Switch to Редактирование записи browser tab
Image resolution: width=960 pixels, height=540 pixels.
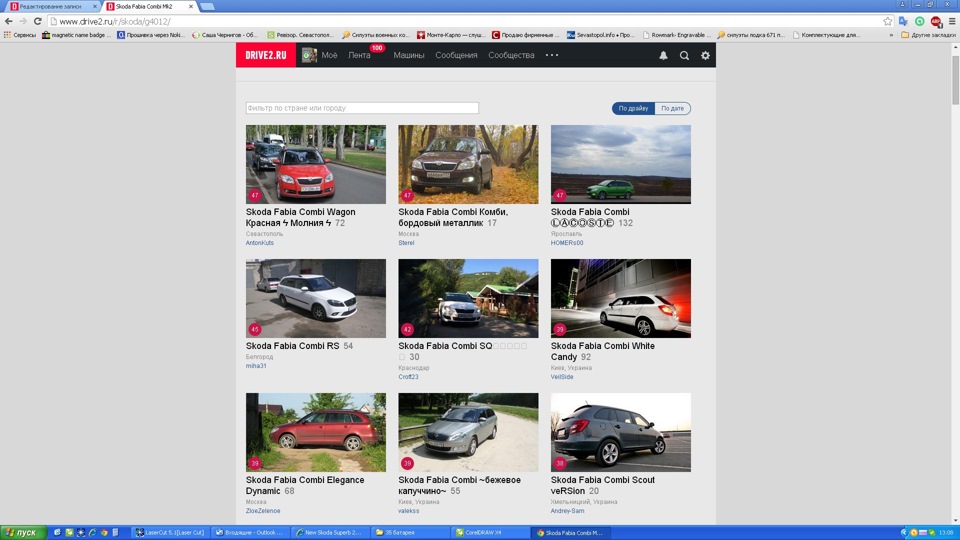51,6
